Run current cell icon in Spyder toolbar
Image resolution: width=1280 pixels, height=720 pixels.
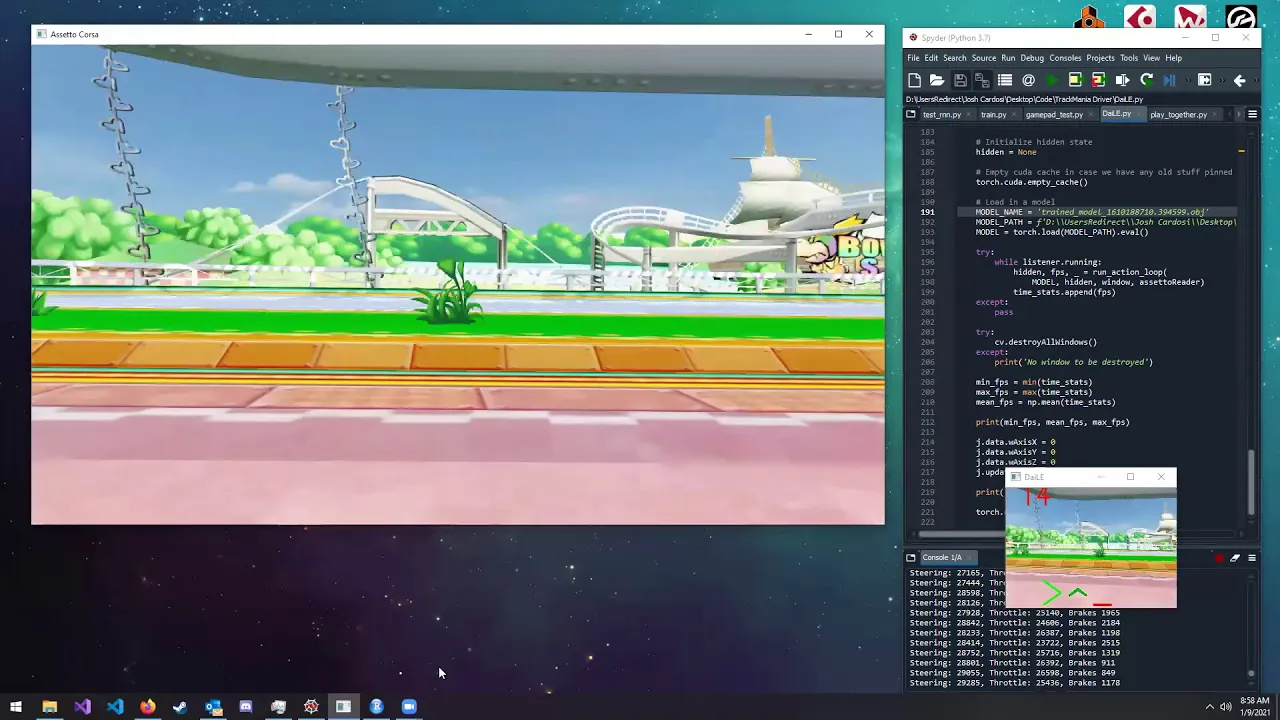click(x=1075, y=80)
